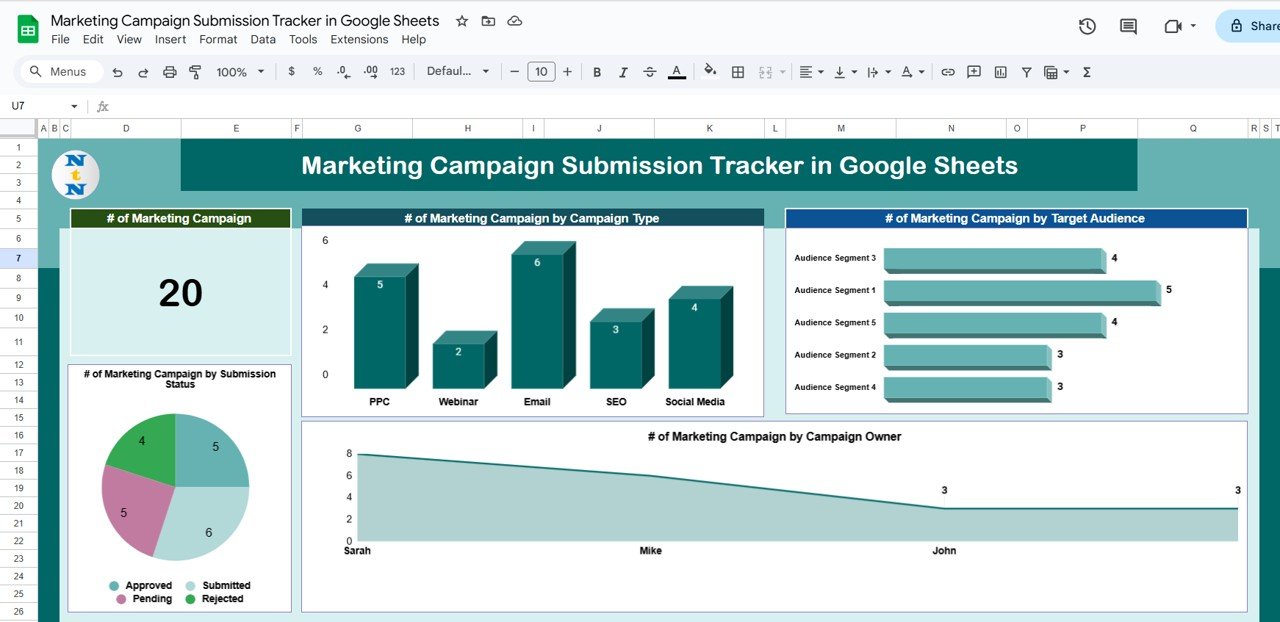Expand the Meet call dropdown arrow
1280x622 pixels.
click(1193, 26)
